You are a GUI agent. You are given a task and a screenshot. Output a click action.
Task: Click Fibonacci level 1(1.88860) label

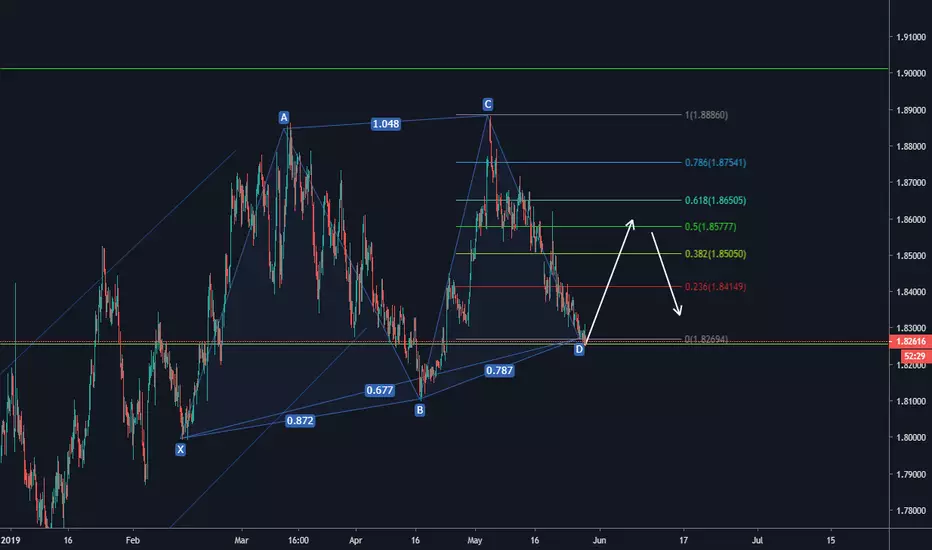click(706, 115)
